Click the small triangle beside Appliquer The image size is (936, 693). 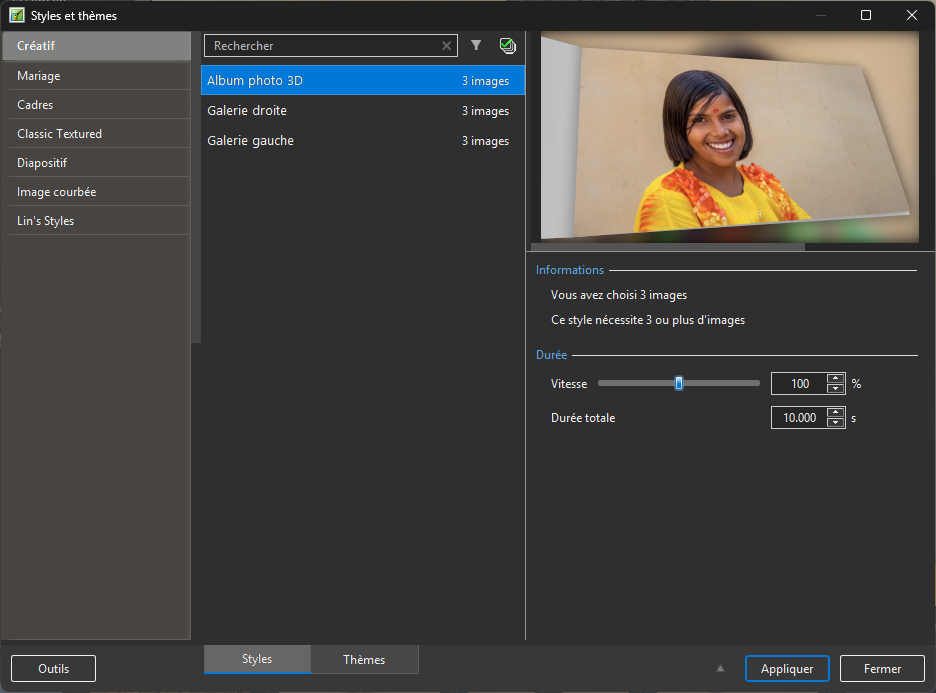(720, 669)
